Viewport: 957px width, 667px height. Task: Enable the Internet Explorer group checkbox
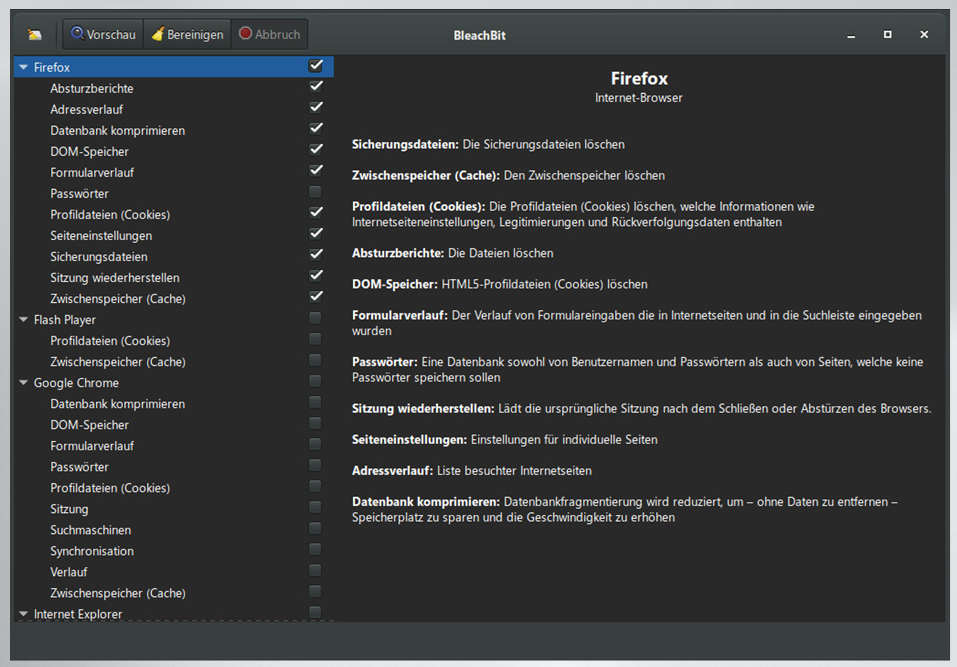coord(315,612)
